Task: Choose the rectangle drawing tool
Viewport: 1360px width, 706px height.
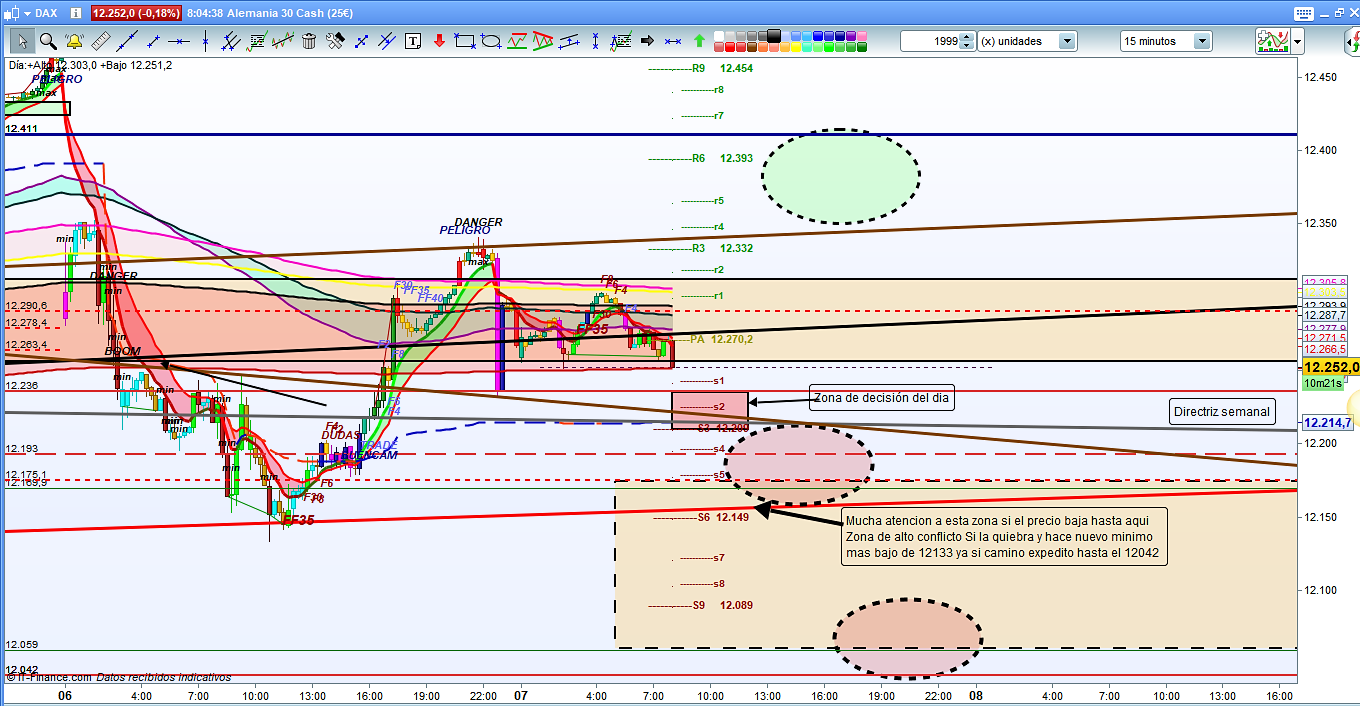Action: point(464,41)
